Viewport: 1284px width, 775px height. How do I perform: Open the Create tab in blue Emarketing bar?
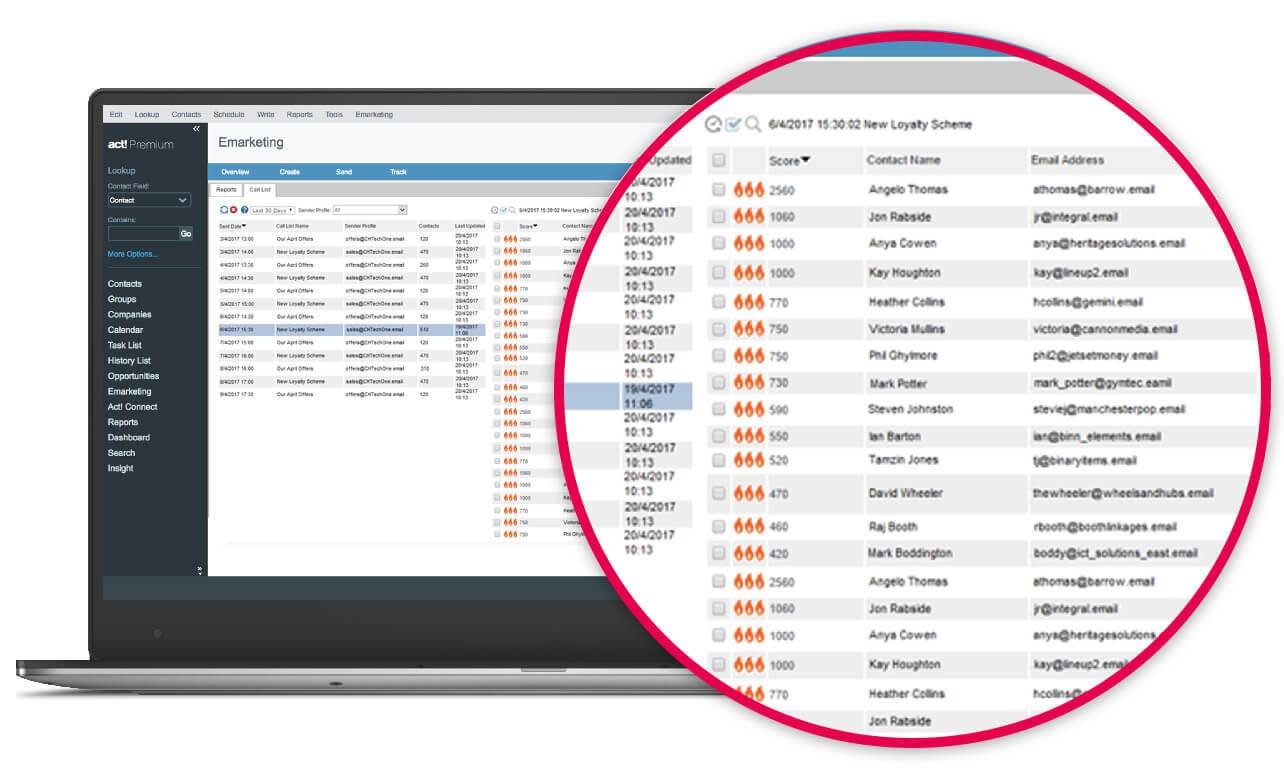click(x=290, y=172)
